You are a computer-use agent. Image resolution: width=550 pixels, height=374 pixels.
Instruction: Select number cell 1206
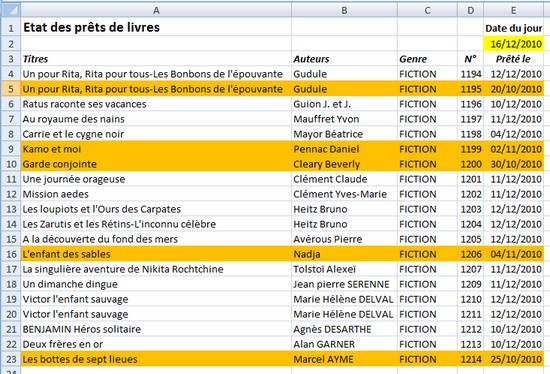point(470,254)
